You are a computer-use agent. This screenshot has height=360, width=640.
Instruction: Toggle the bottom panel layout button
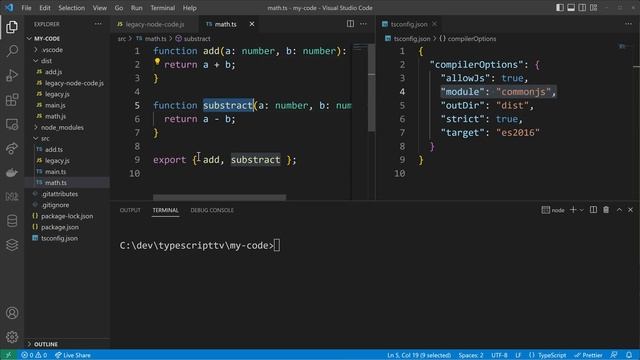tap(571, 8)
